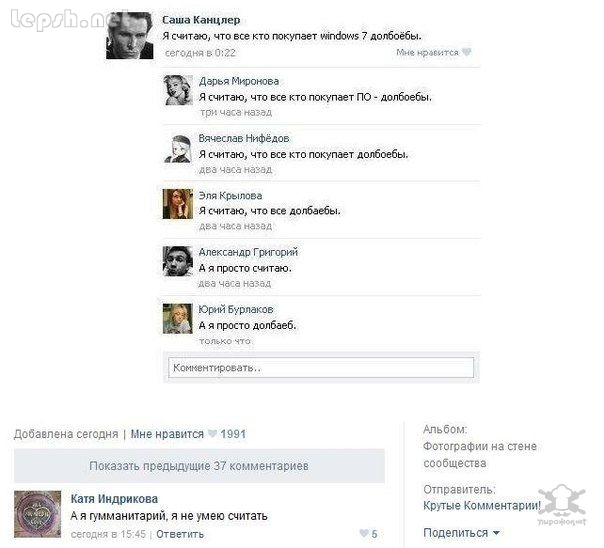Viewport: 604px width, 548px height.
Task: Like Катя Индрикова's comment via heart icon
Action: tap(364, 533)
